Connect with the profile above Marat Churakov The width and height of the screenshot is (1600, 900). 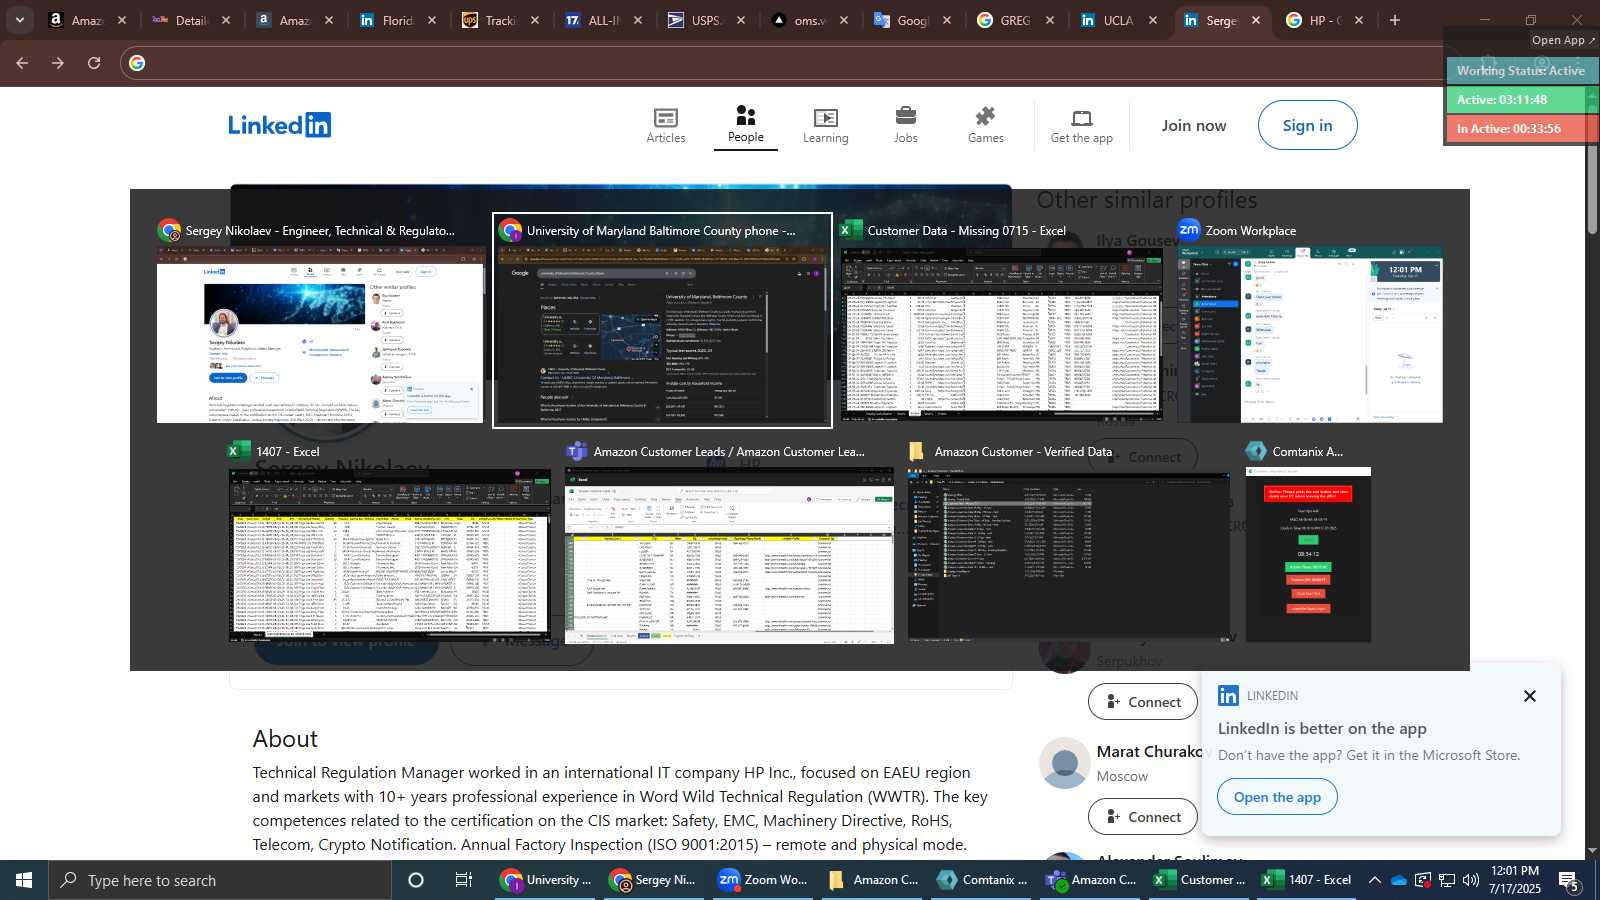click(x=1142, y=702)
